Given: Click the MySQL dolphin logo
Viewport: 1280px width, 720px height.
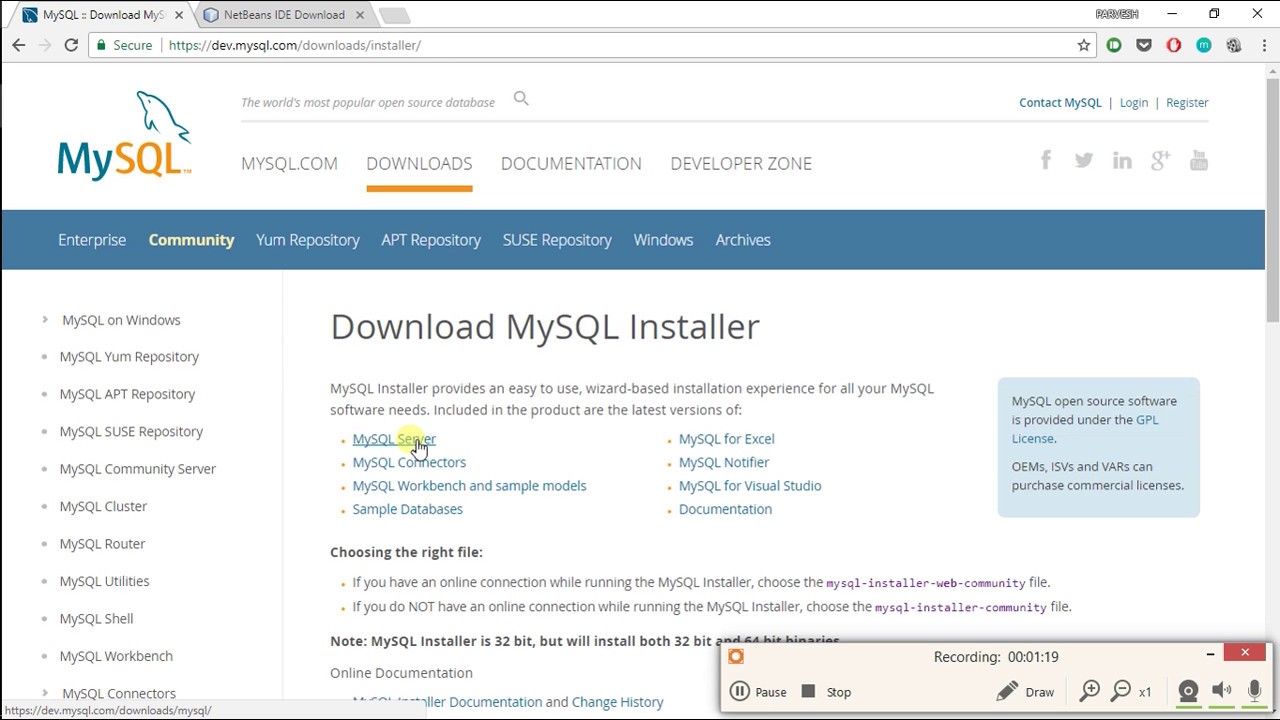Looking at the screenshot, I should pos(125,135).
